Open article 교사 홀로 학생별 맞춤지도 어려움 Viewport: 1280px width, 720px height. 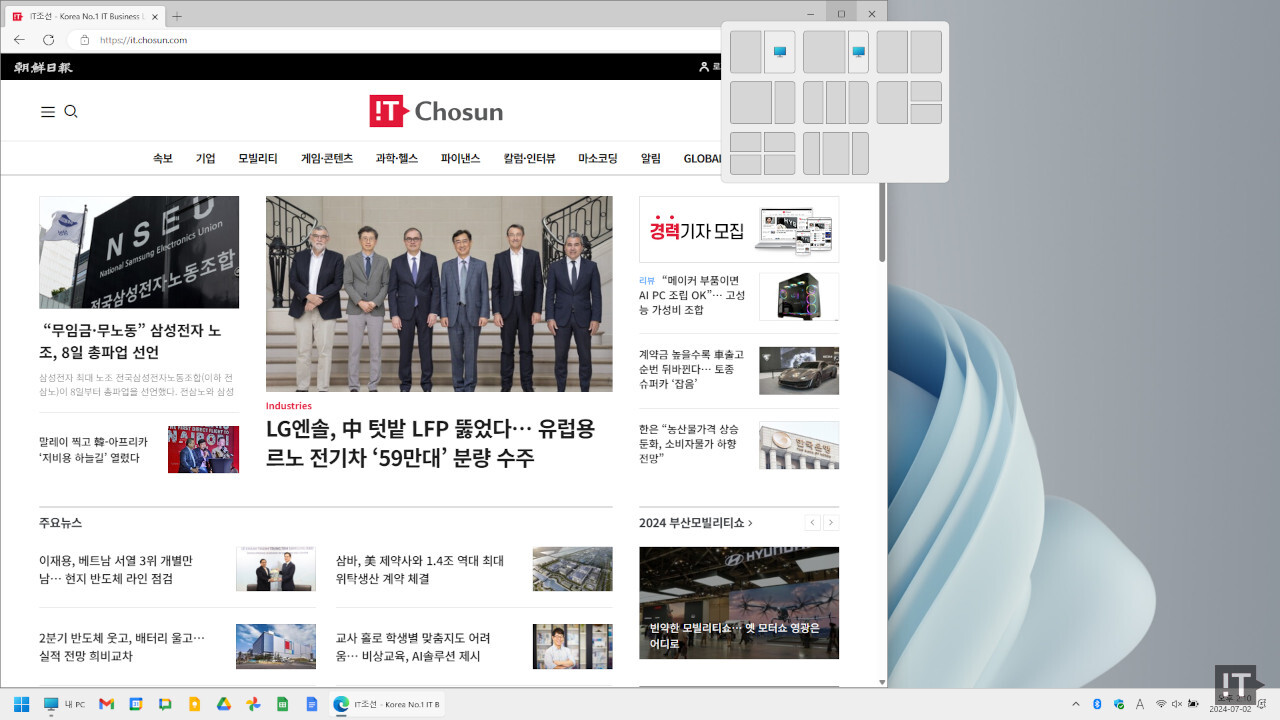point(413,646)
